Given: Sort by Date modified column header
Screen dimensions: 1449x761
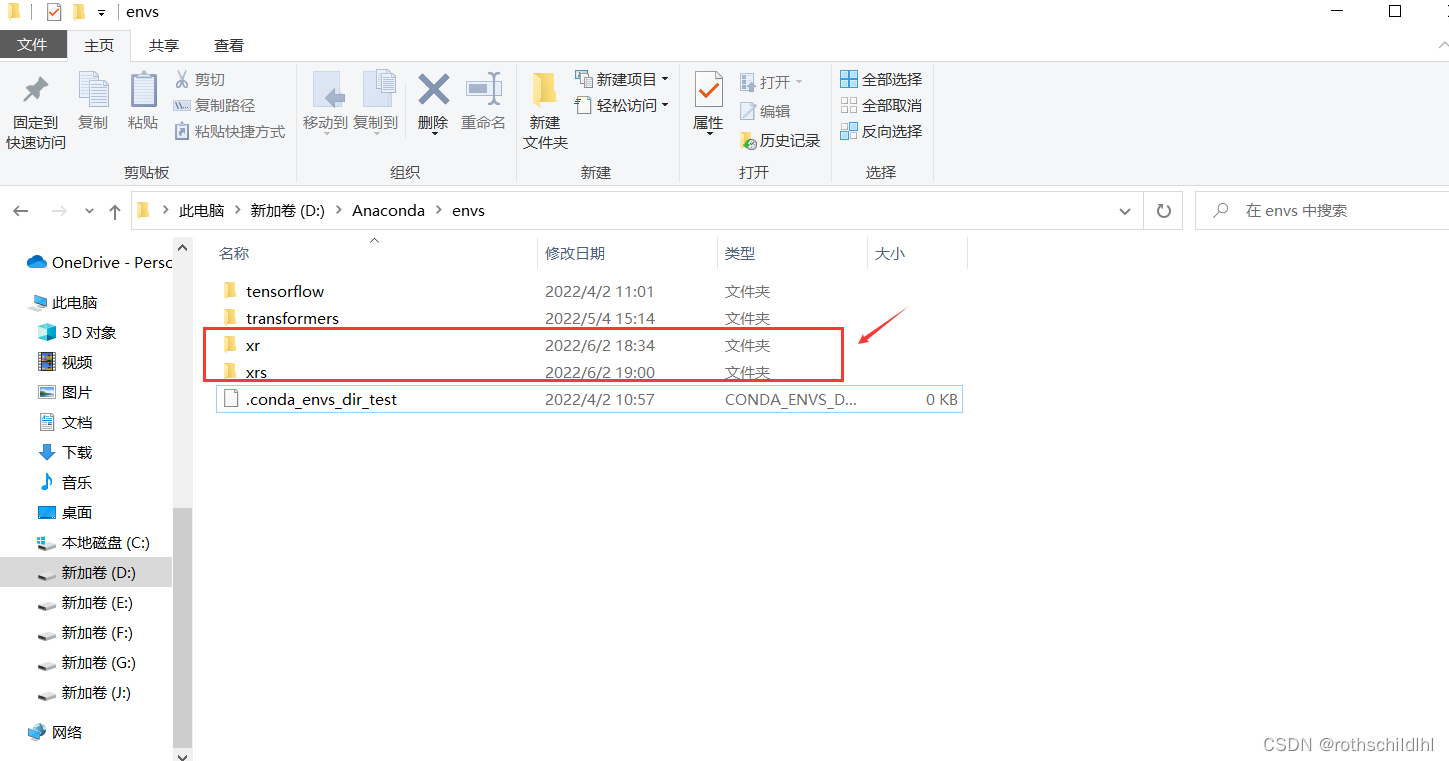Looking at the screenshot, I should pyautogui.click(x=627, y=254).
